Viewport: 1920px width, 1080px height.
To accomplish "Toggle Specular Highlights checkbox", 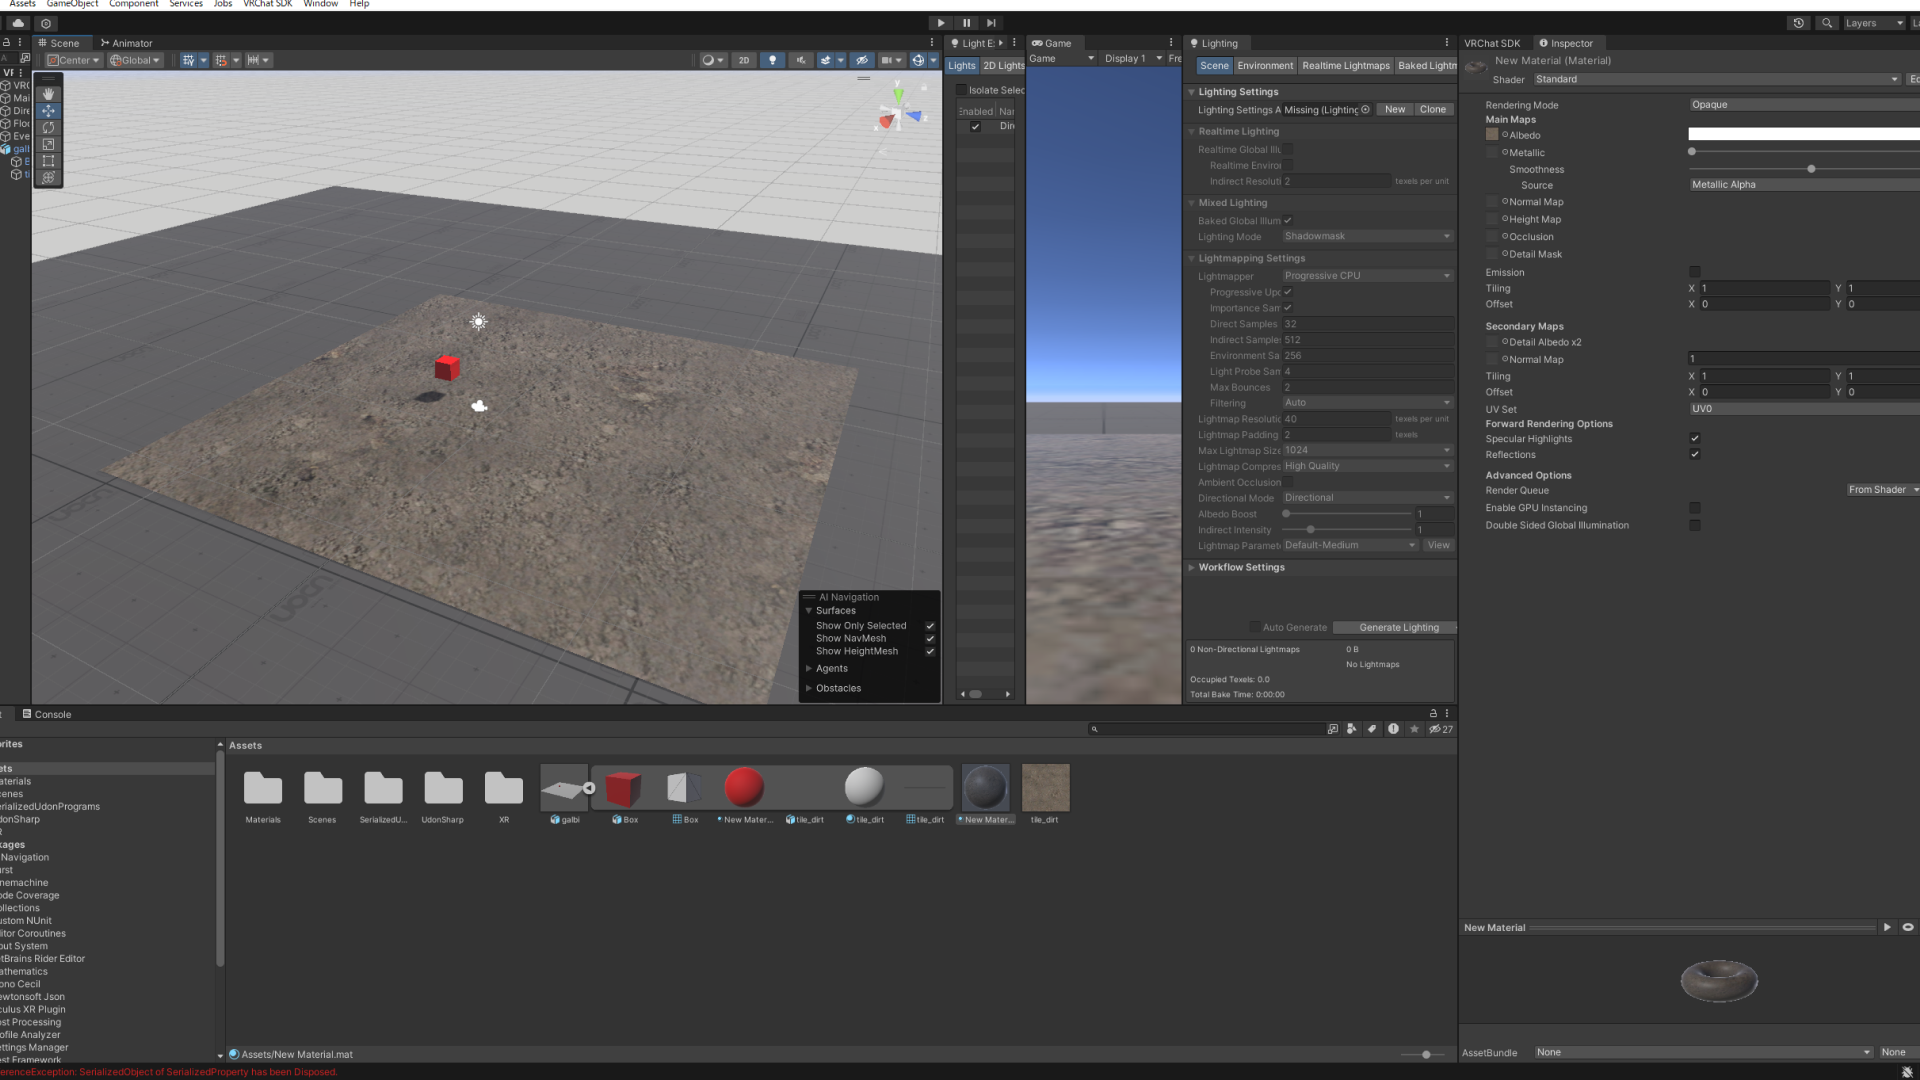I will pos(1695,439).
